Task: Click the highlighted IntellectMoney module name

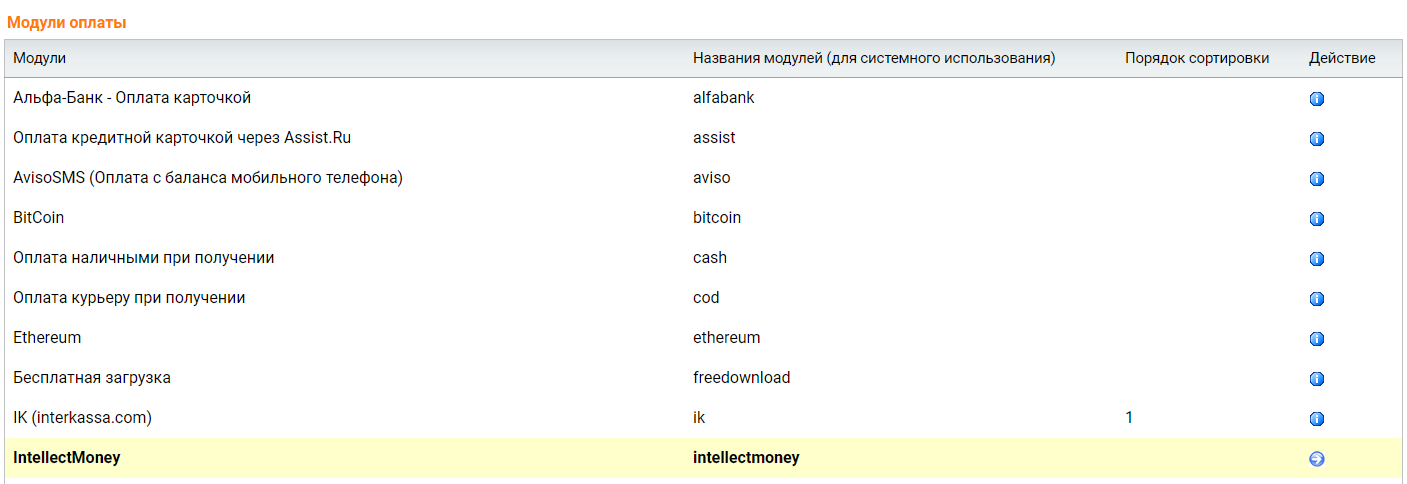Action: click(66, 458)
